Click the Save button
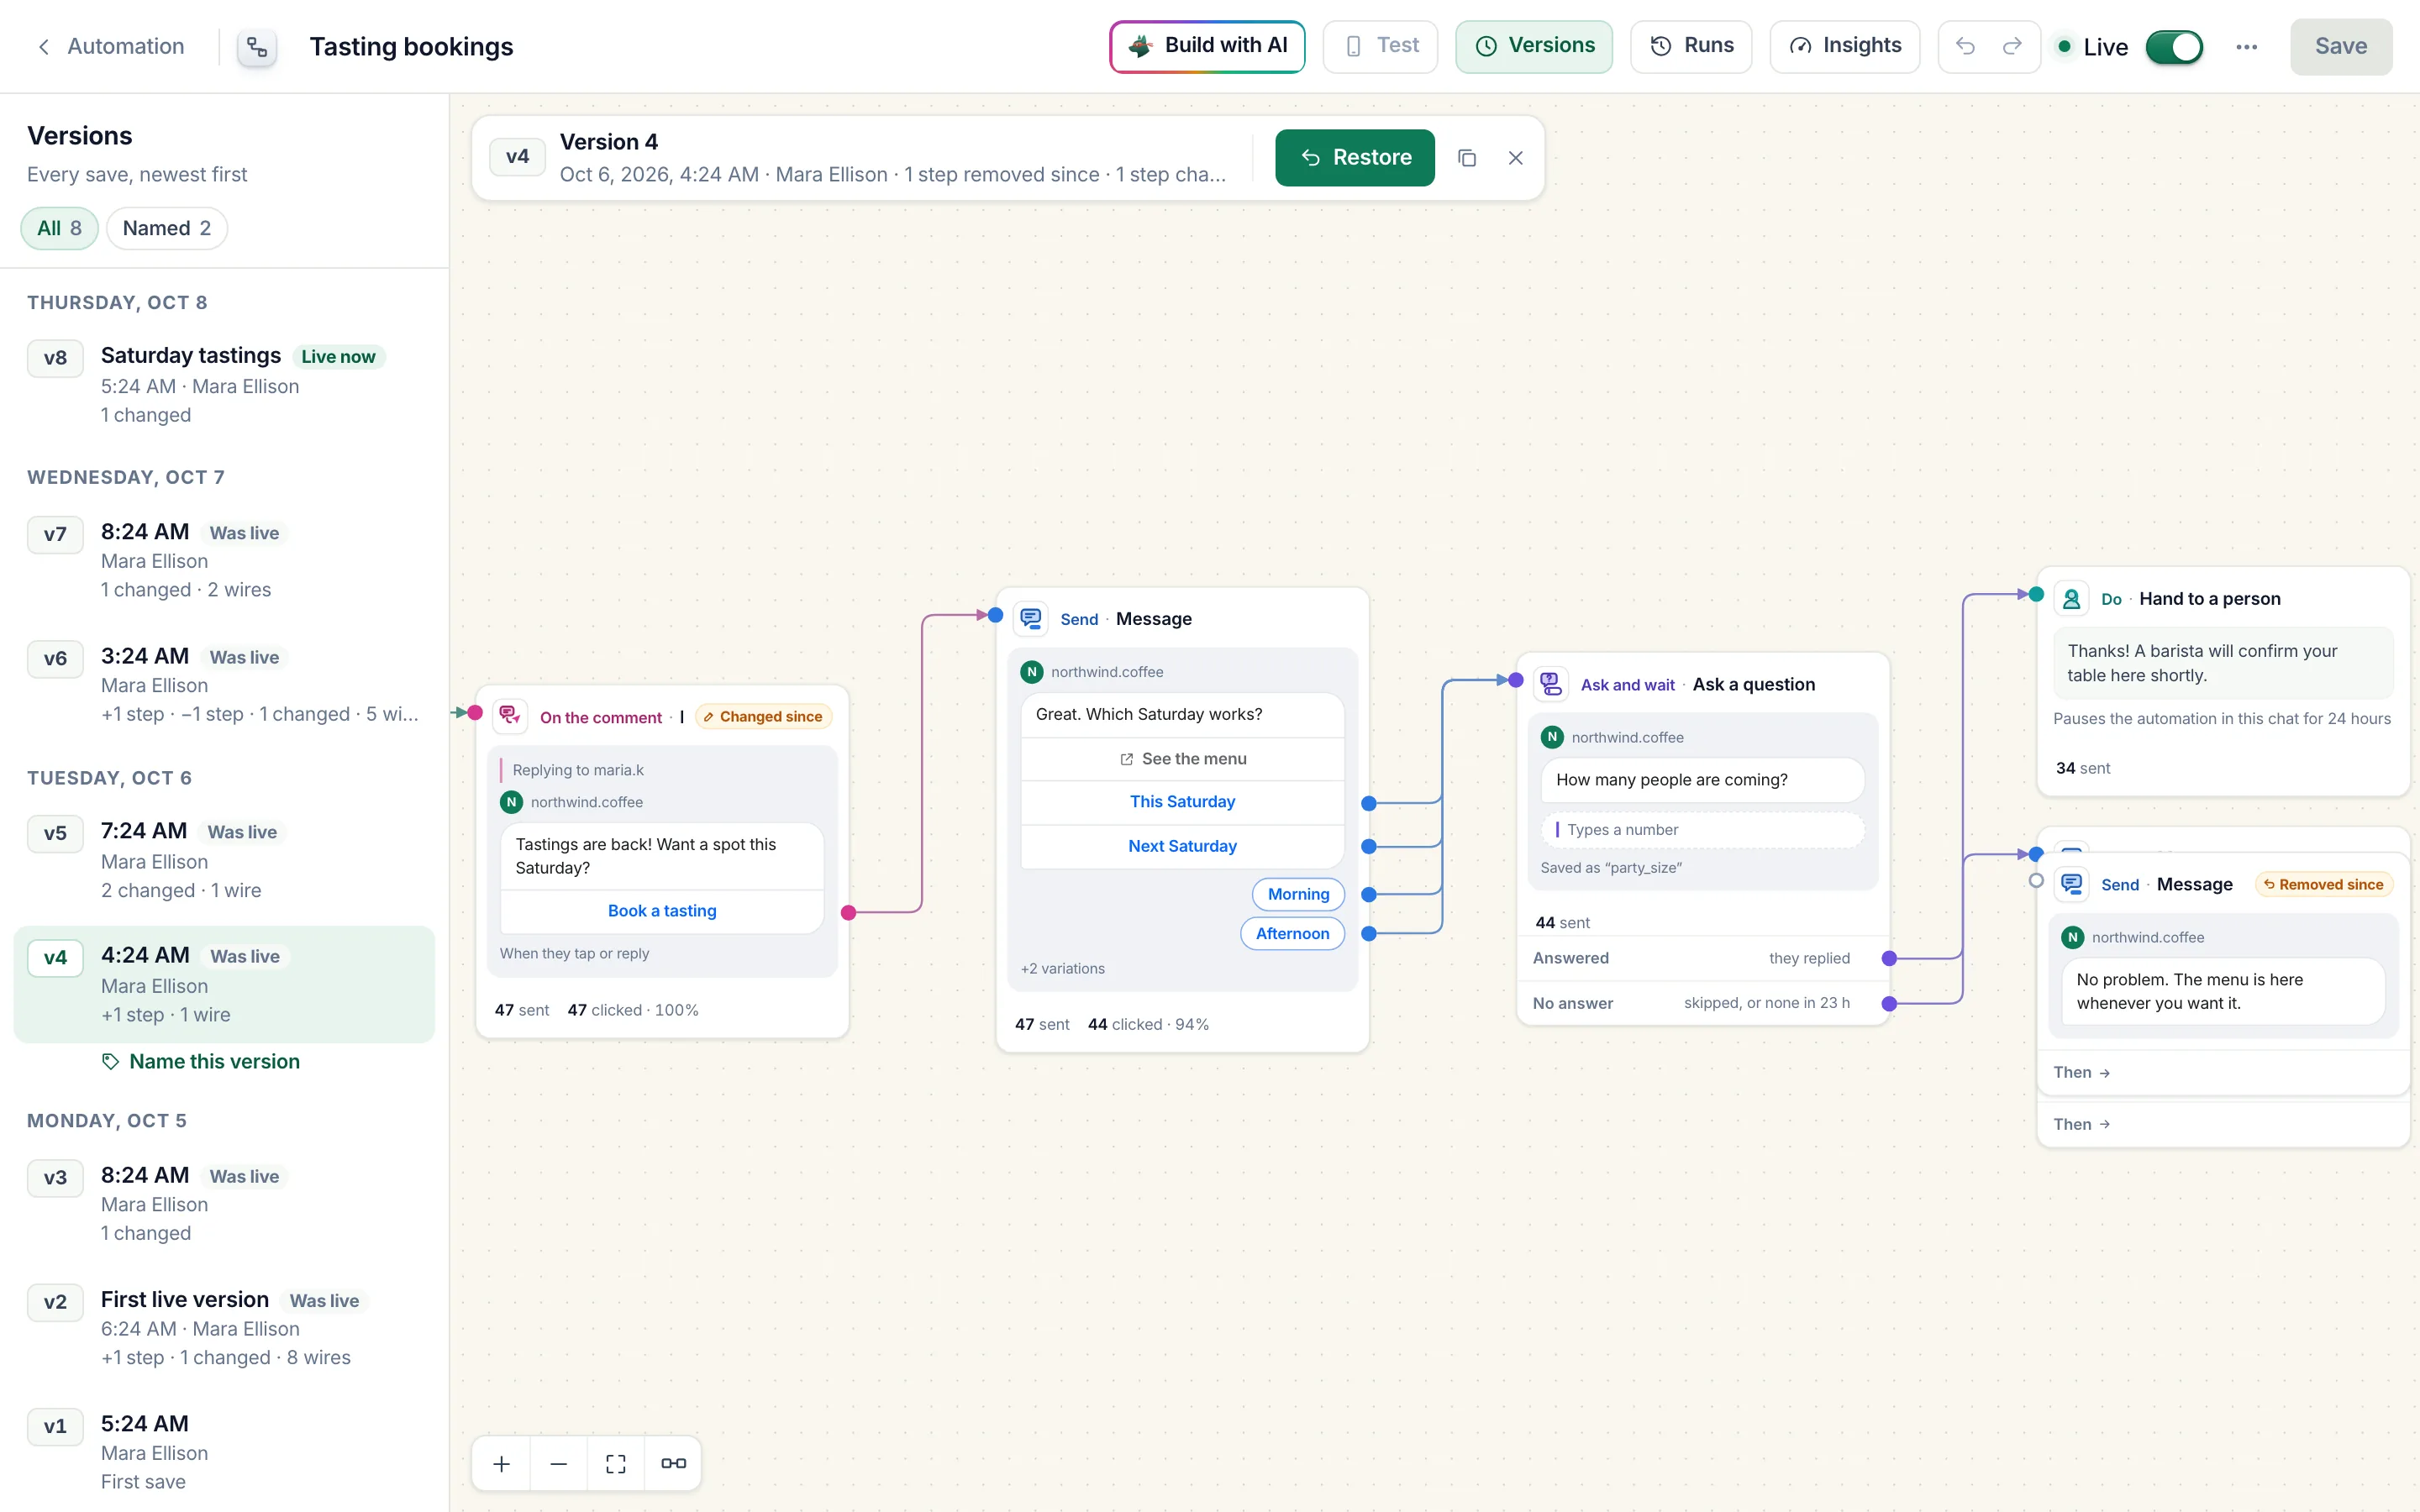Viewport: 2420px width, 1512px height. click(2340, 47)
